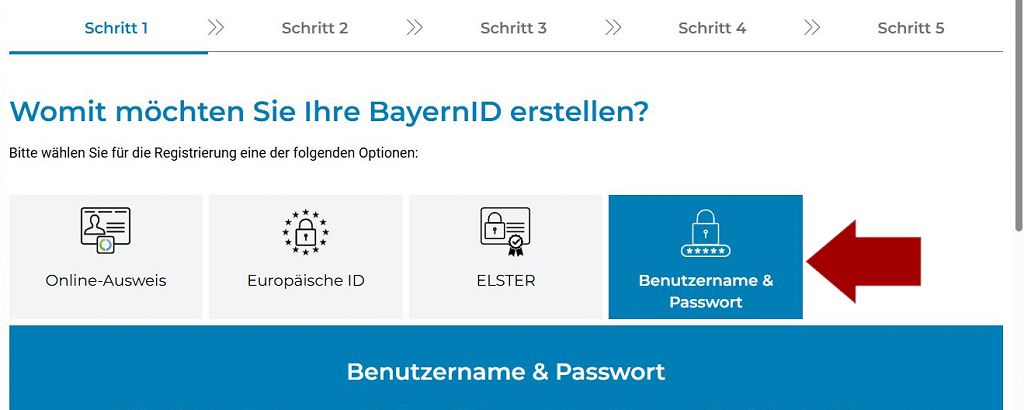Viewport: 1024px width, 410px height.
Task: Select the Europäische ID label
Action: tap(305, 281)
